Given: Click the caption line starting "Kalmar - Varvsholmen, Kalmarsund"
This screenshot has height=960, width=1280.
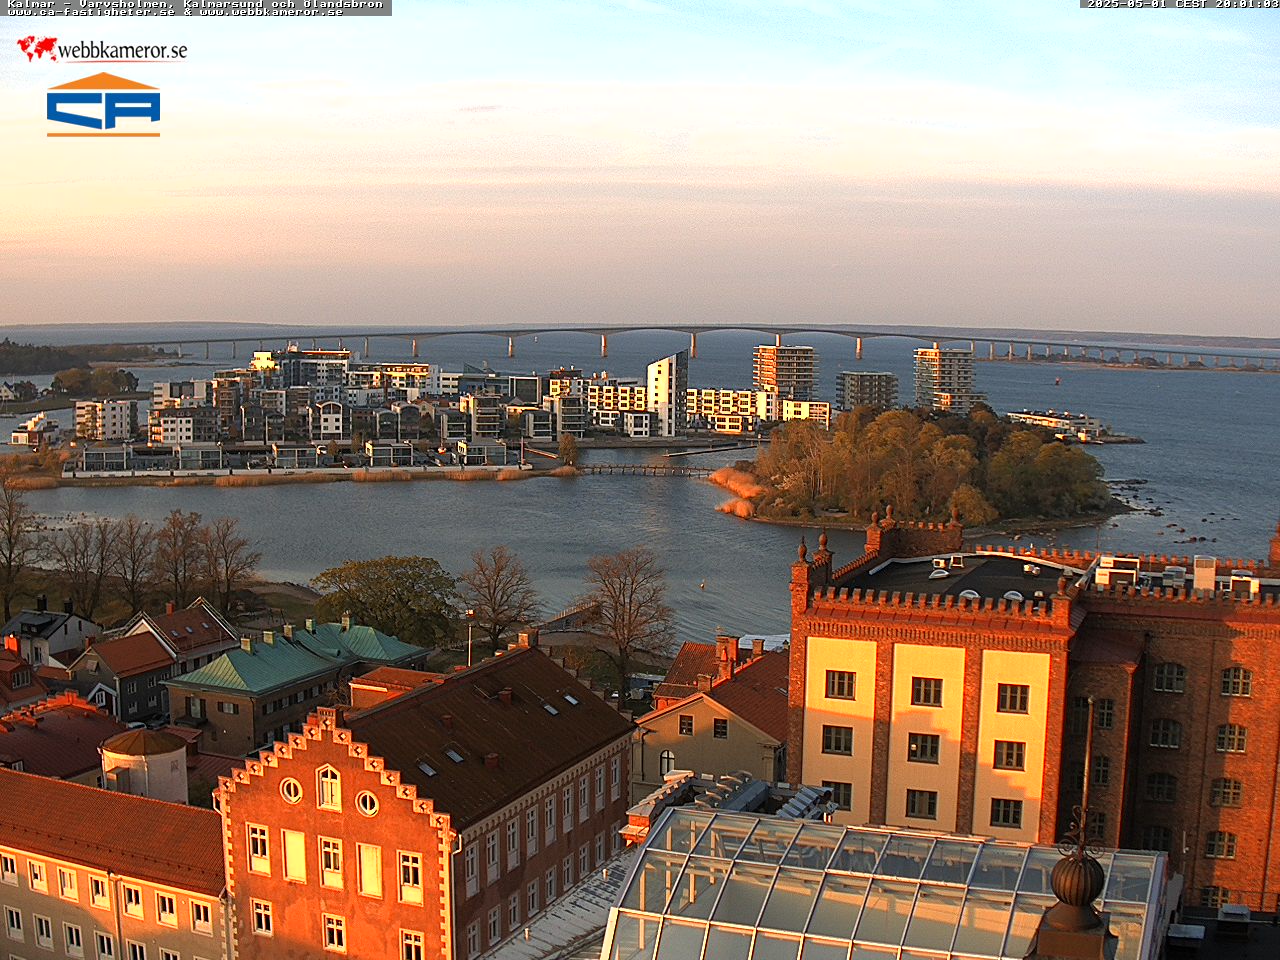Looking at the screenshot, I should [x=195, y=4].
